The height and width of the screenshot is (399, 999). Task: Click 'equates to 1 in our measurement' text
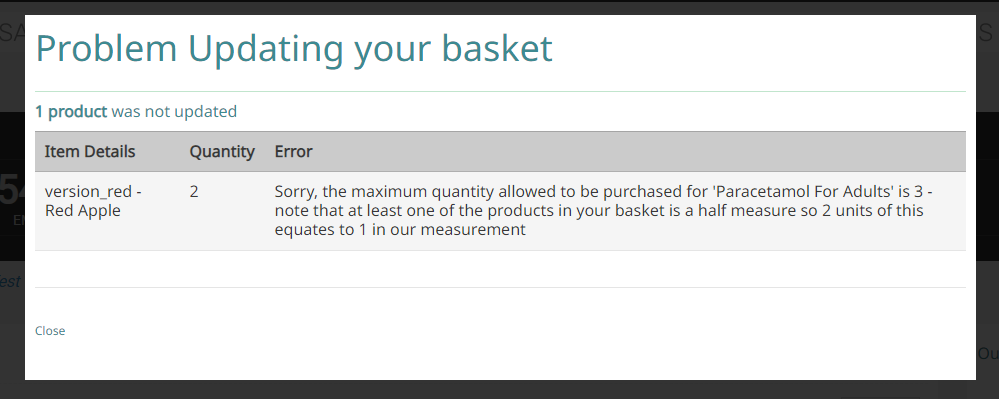pyautogui.click(x=400, y=229)
